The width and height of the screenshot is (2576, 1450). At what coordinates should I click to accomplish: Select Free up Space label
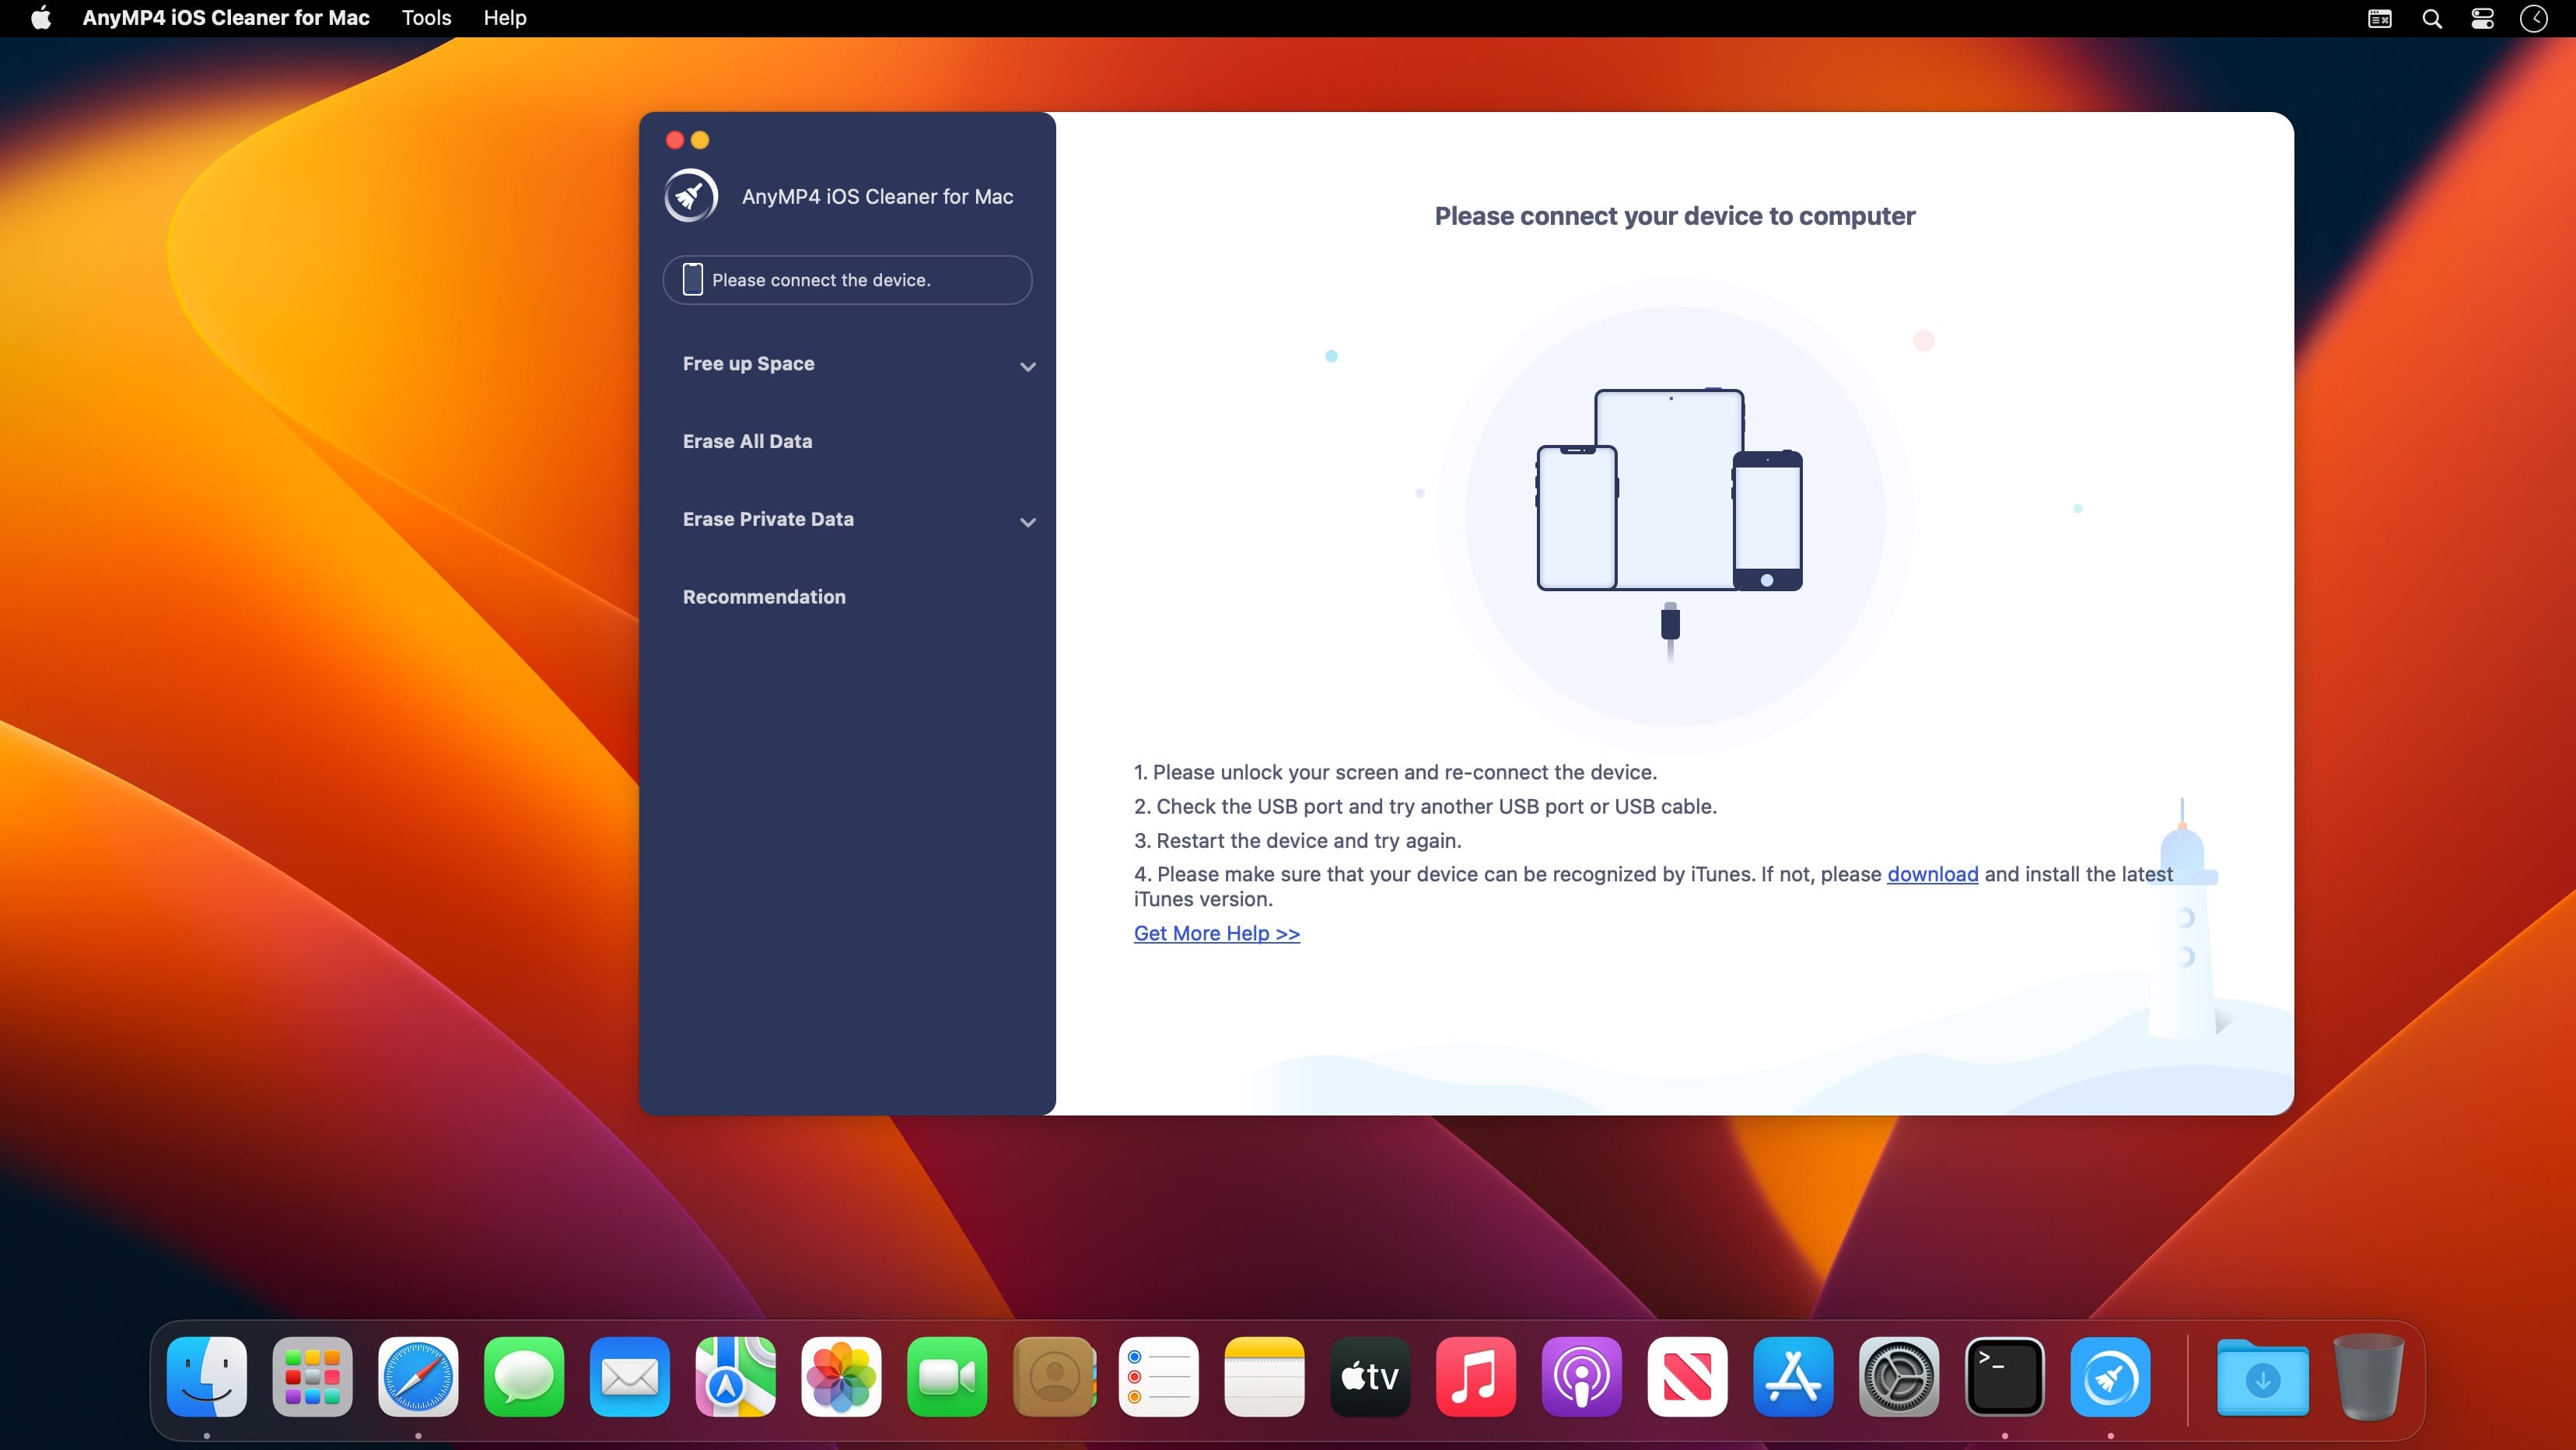pyautogui.click(x=748, y=364)
